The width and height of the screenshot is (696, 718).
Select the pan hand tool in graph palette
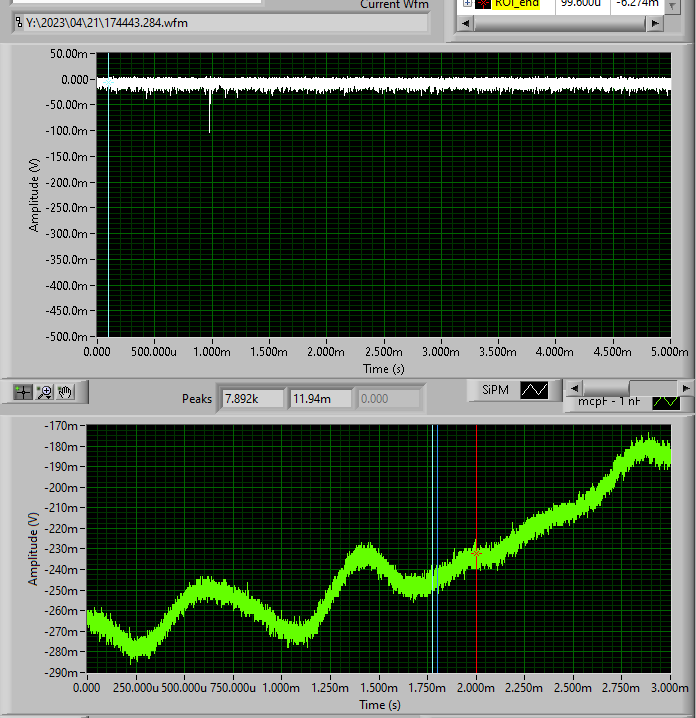click(65, 392)
